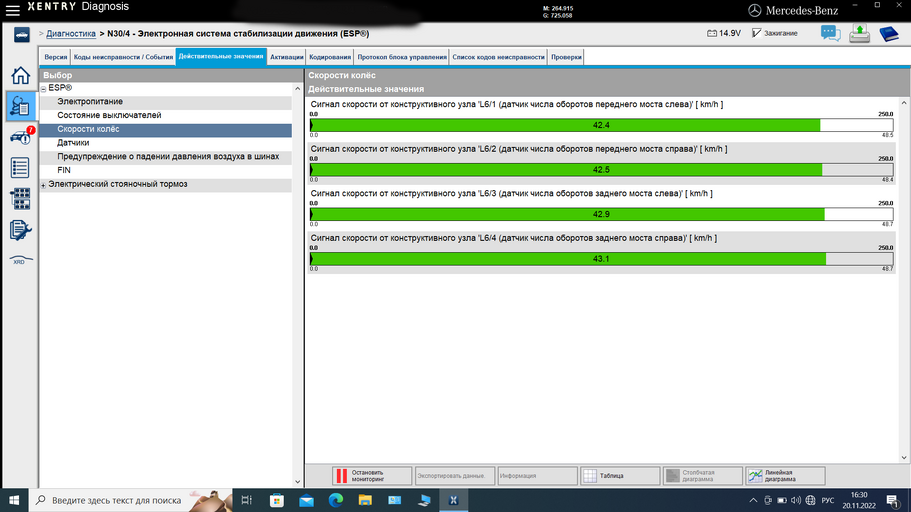Click the L6/2 front right speed bar
The height and width of the screenshot is (512, 911).
point(601,170)
